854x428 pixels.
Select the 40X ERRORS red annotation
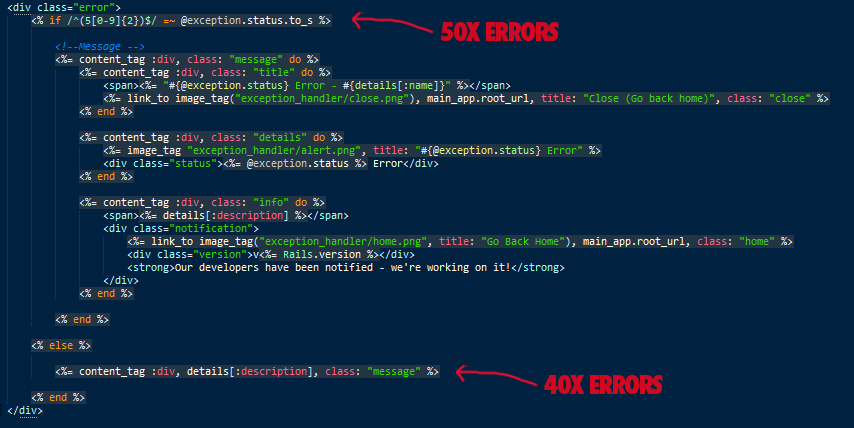pyautogui.click(x=603, y=385)
